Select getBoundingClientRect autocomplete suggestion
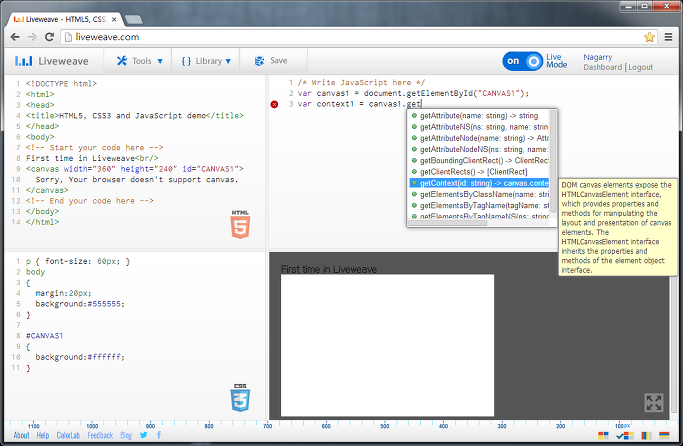The height and width of the screenshot is (446, 683). click(479, 160)
